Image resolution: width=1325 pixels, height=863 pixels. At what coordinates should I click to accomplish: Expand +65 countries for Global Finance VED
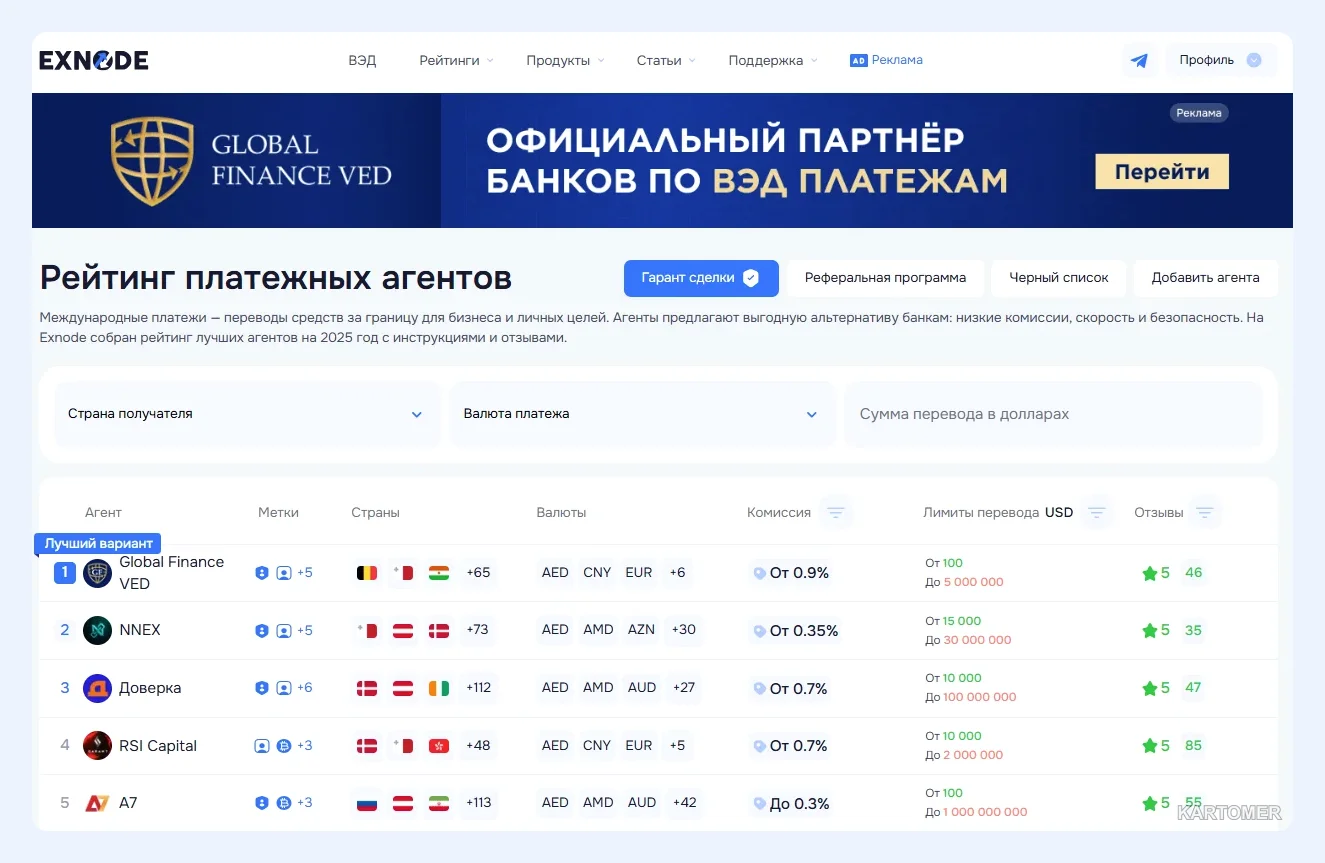click(478, 573)
